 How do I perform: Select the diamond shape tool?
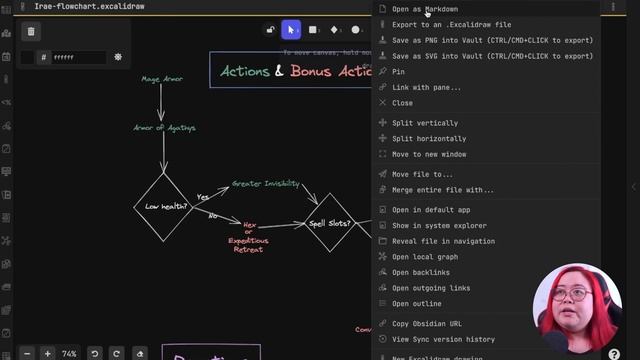click(334, 30)
